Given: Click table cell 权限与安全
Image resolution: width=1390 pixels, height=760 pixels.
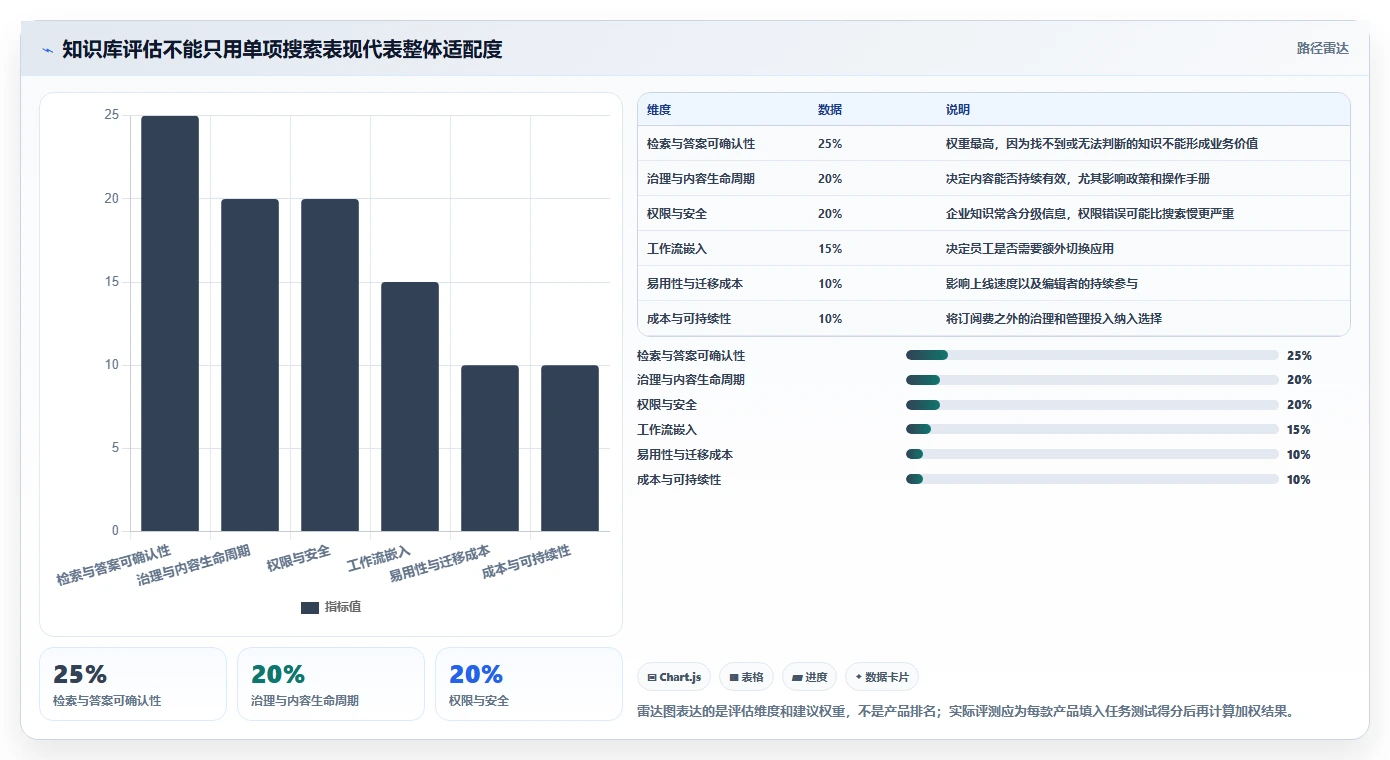Looking at the screenshot, I should pyautogui.click(x=677, y=214).
